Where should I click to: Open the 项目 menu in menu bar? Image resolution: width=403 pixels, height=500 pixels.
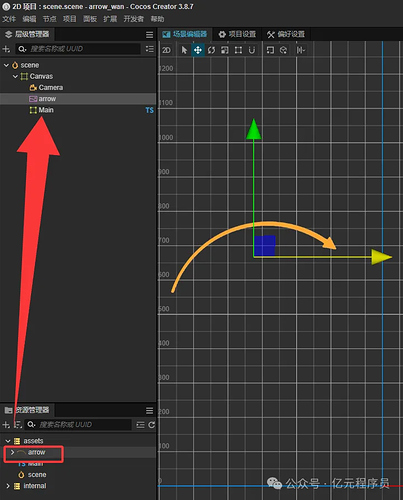click(70, 19)
